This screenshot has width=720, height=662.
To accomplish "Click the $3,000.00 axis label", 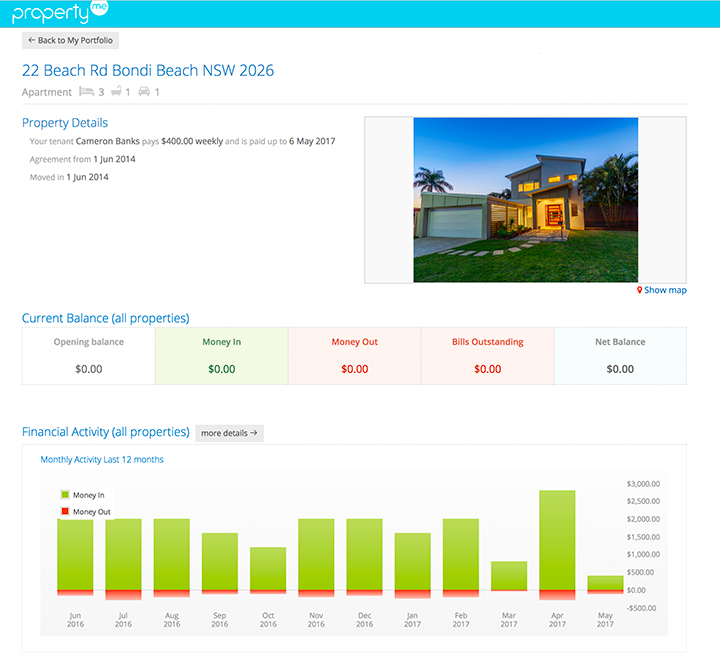I will tap(643, 483).
